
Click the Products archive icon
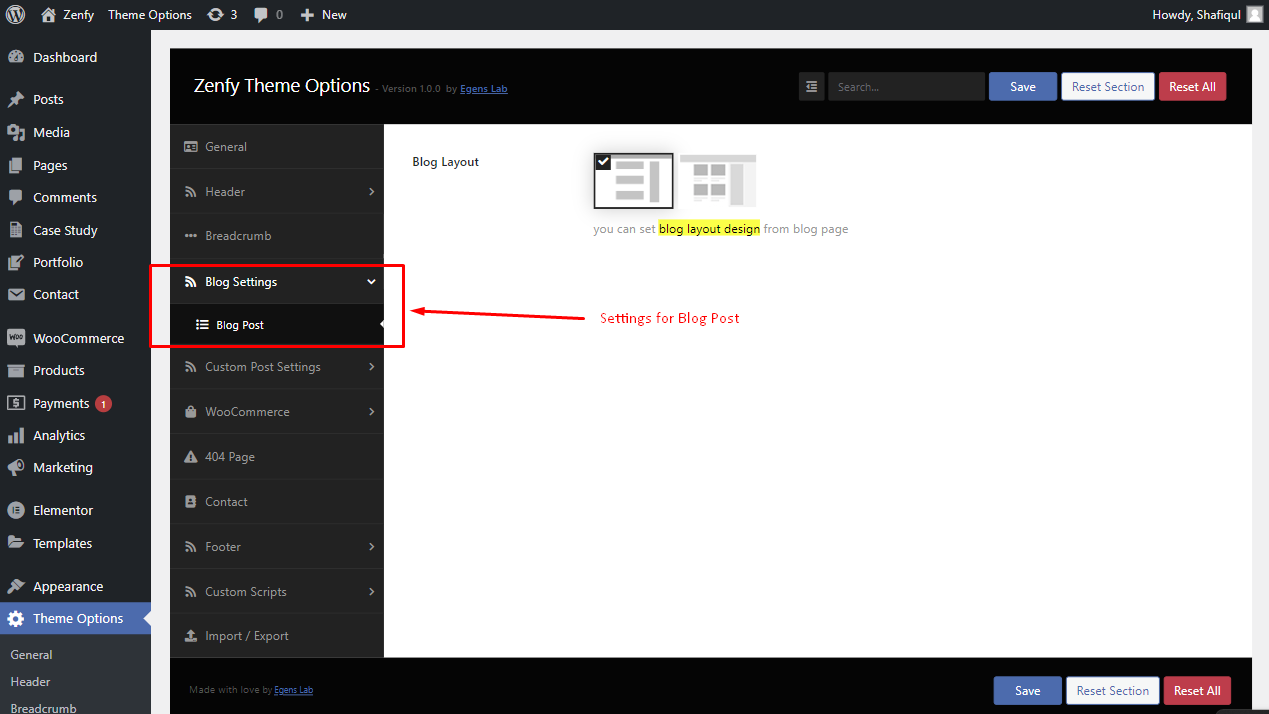pos(16,370)
